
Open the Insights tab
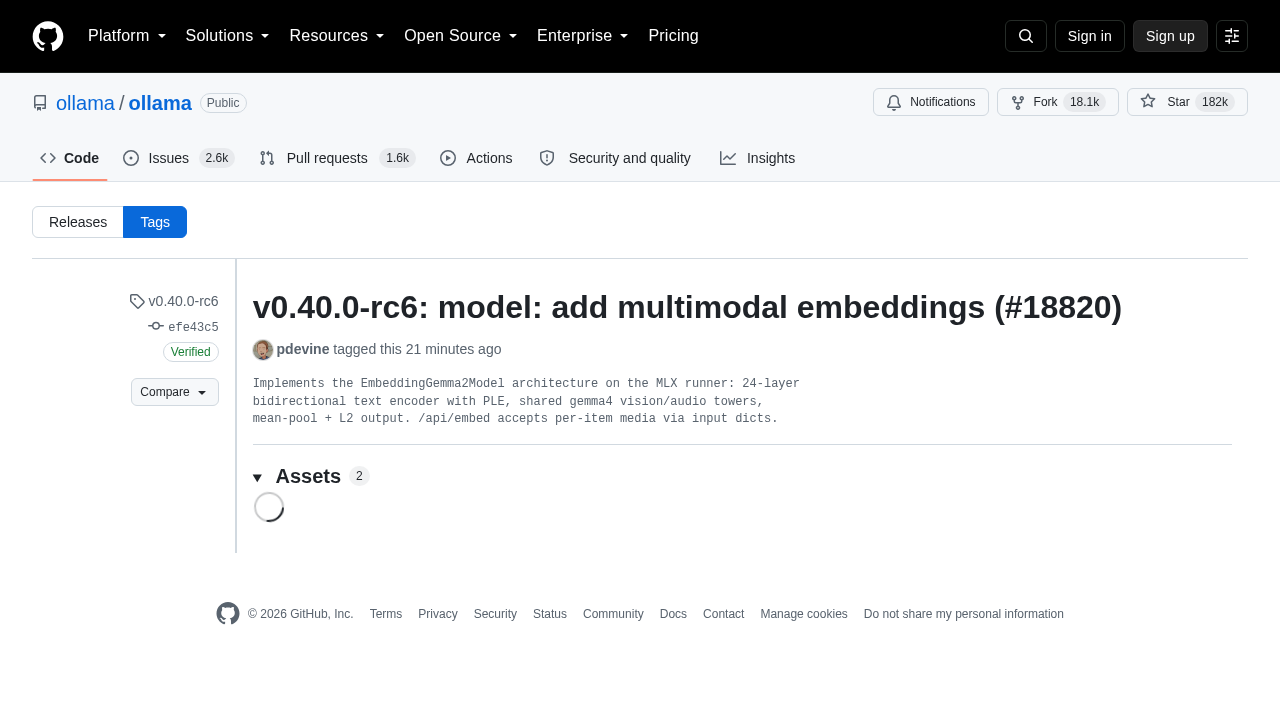(758, 158)
